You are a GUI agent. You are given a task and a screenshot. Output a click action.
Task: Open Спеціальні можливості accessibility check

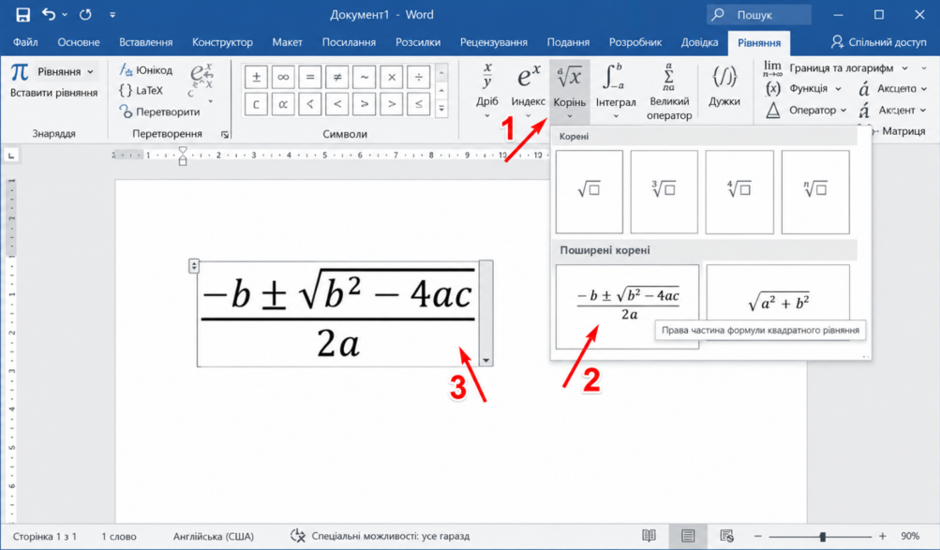380,536
